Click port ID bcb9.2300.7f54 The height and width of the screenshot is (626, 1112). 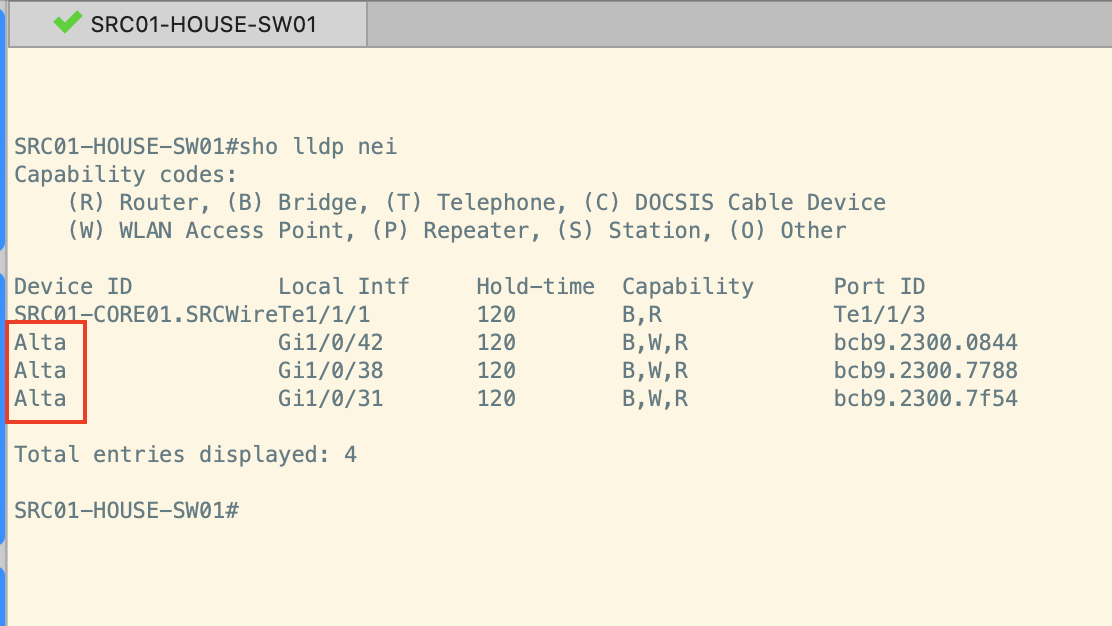(925, 398)
